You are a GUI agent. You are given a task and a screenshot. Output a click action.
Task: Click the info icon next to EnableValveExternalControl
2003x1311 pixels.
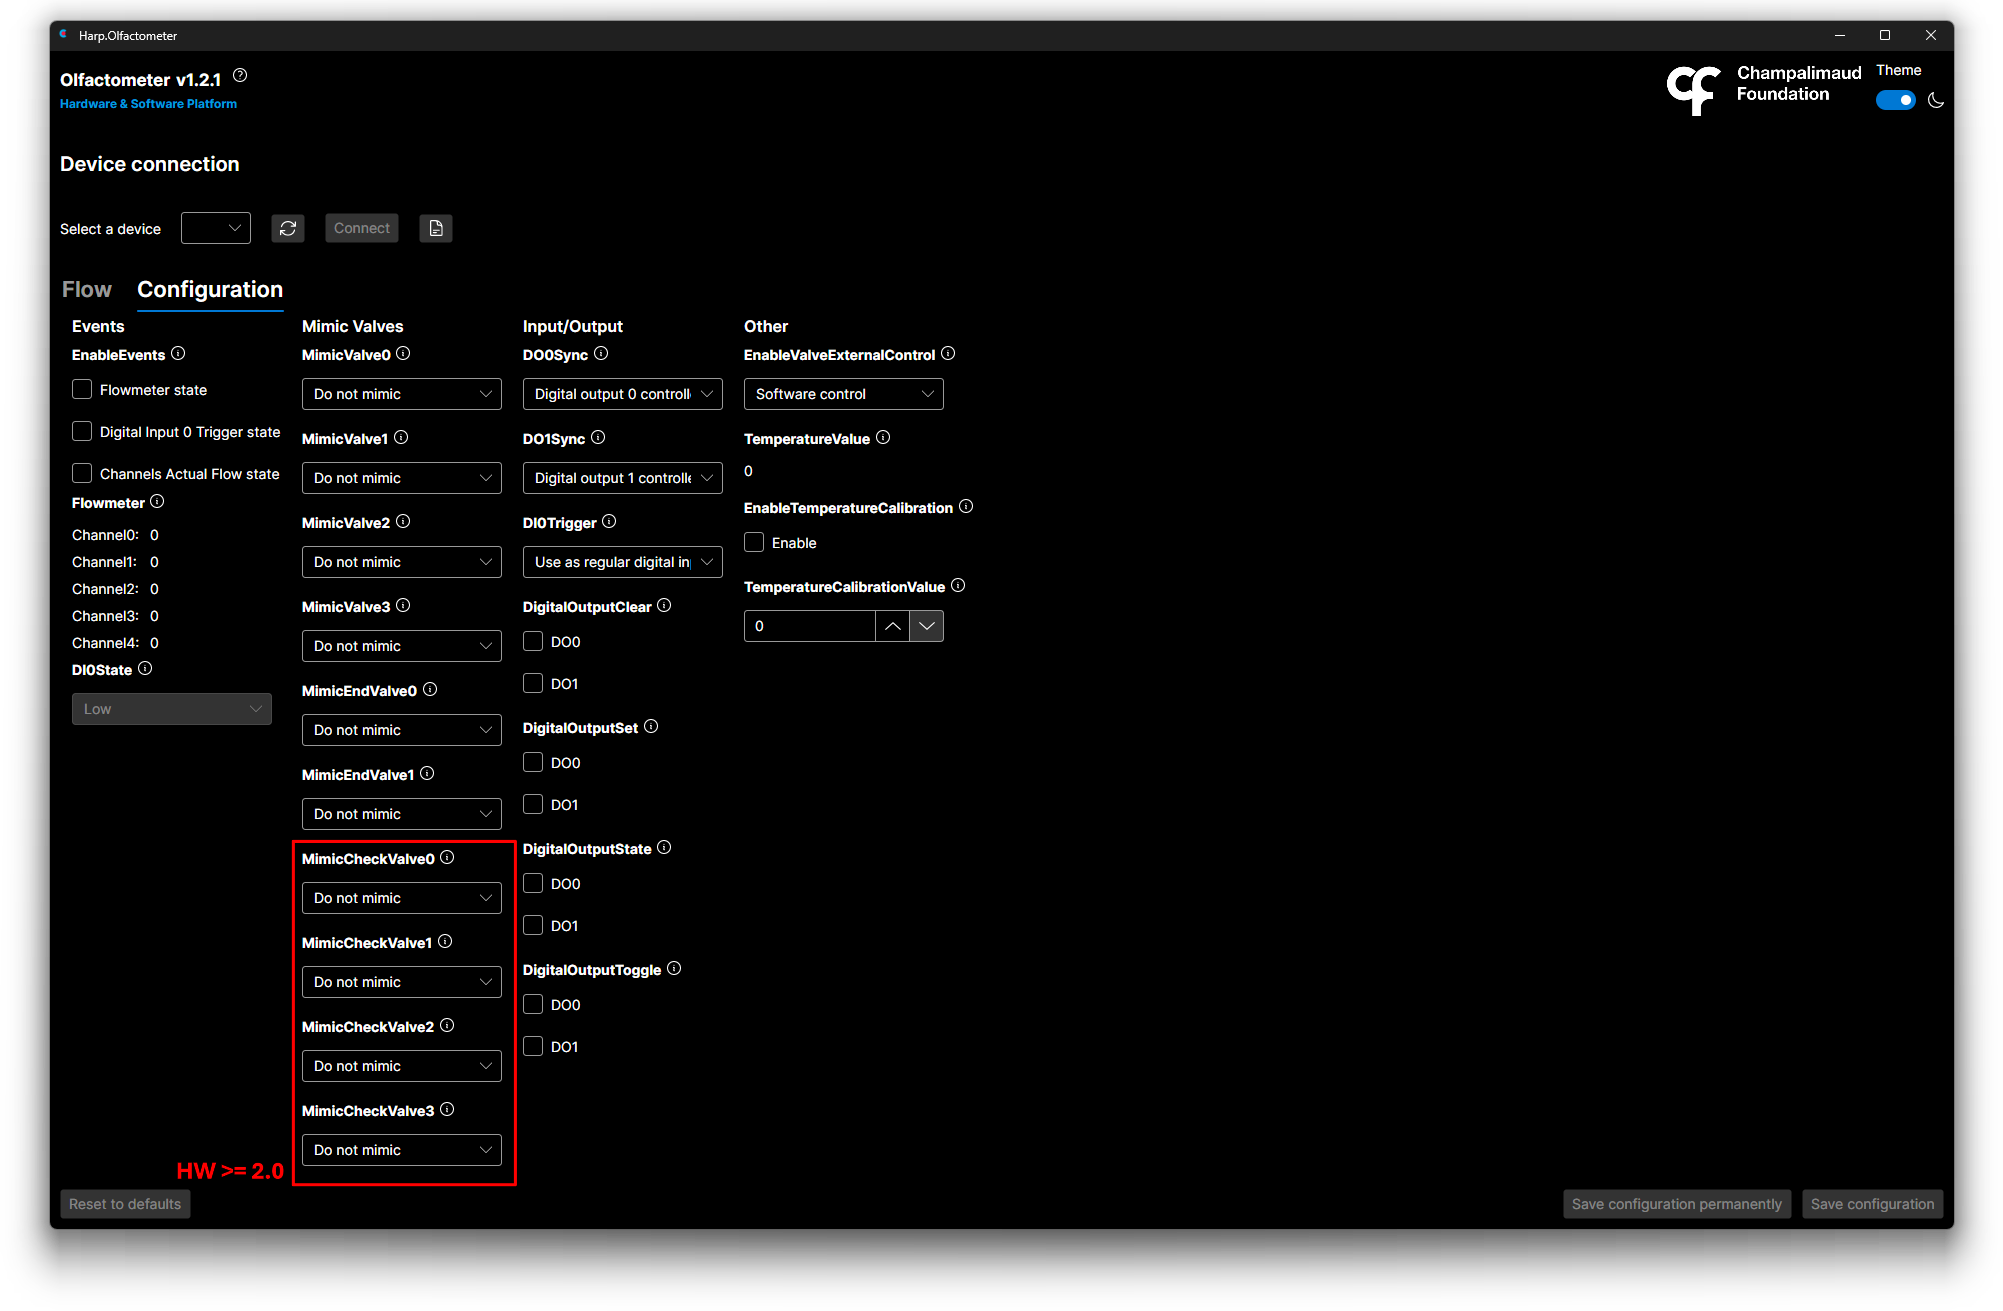pos(948,354)
